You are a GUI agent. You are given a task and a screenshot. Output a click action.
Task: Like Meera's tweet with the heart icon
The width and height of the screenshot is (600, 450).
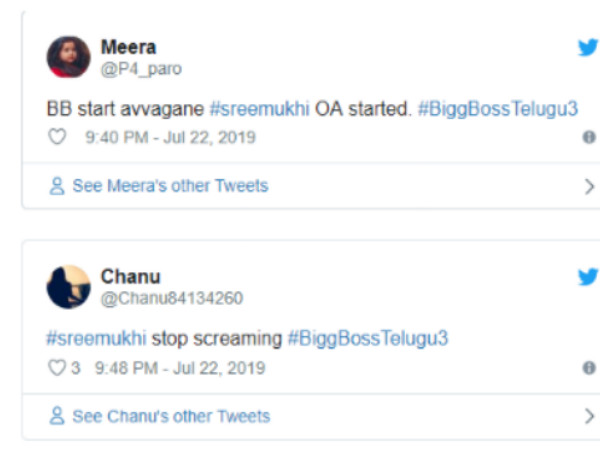pos(57,137)
